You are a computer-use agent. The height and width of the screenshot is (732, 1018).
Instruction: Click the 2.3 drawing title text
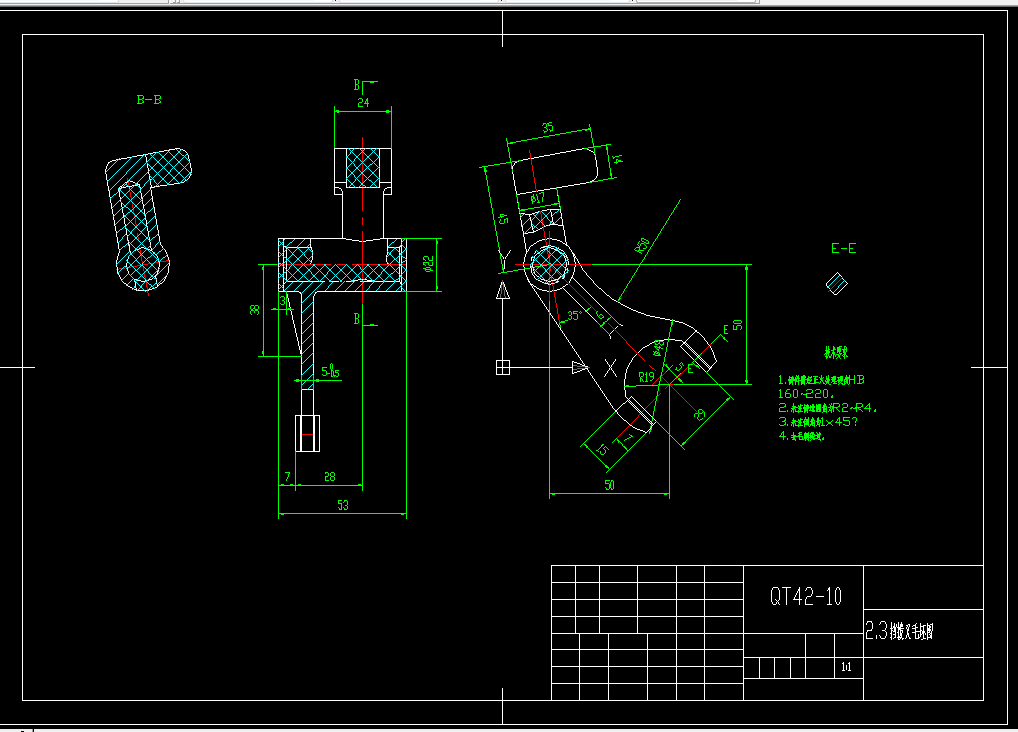[899, 631]
